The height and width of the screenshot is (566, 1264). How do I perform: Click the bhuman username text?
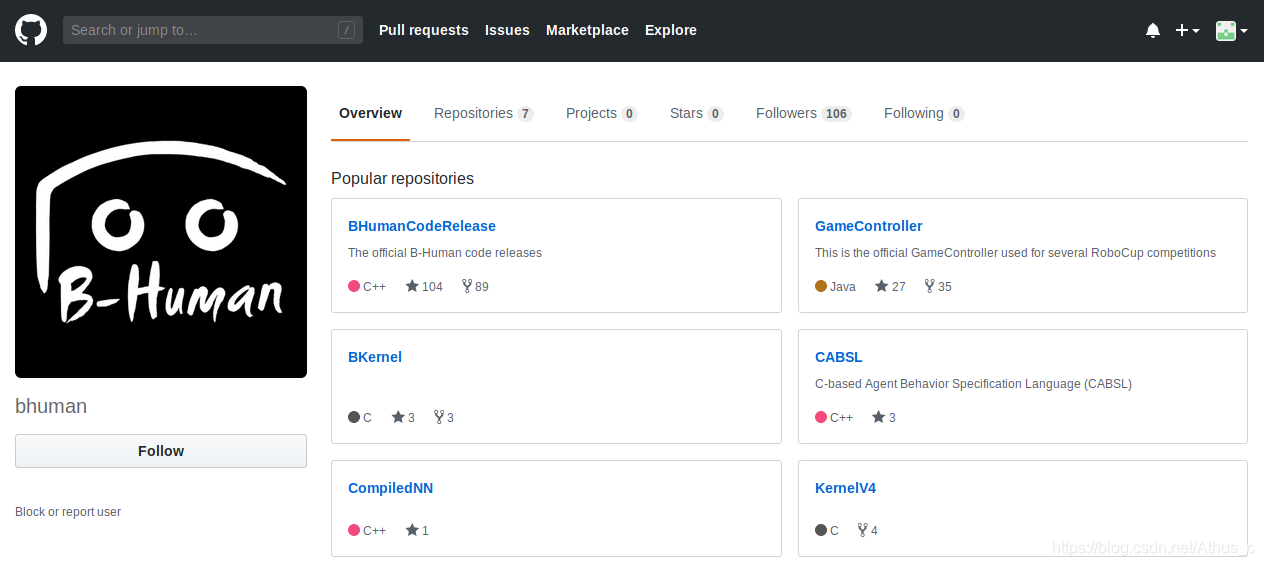51,407
